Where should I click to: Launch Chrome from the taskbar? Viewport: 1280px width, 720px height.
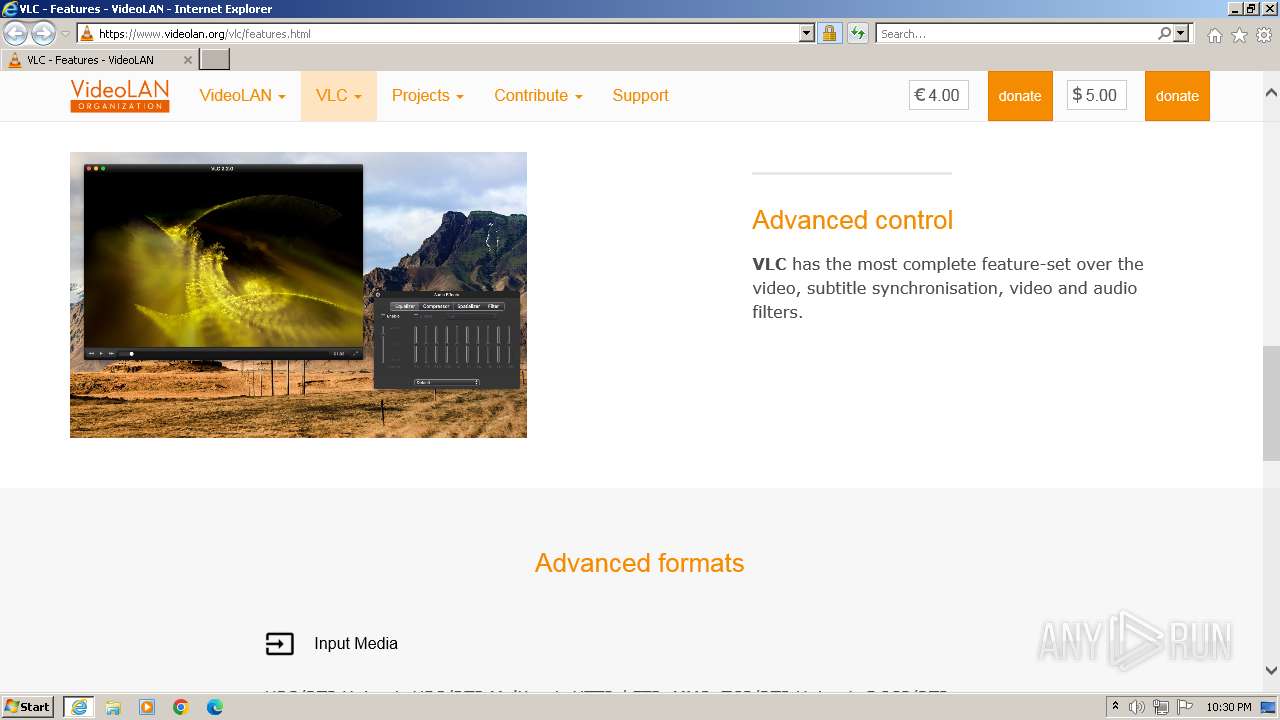coord(181,707)
